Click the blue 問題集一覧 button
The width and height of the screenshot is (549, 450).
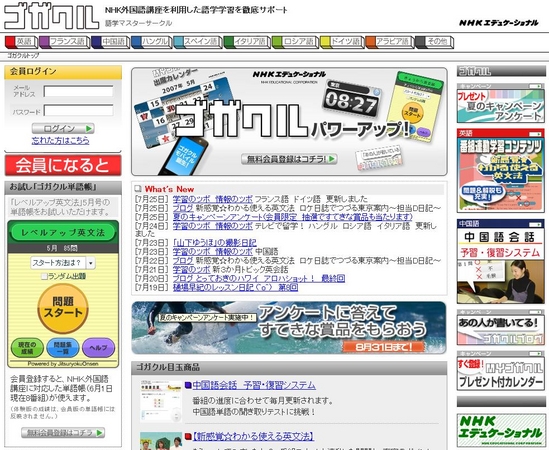pyautogui.click(x=63, y=348)
